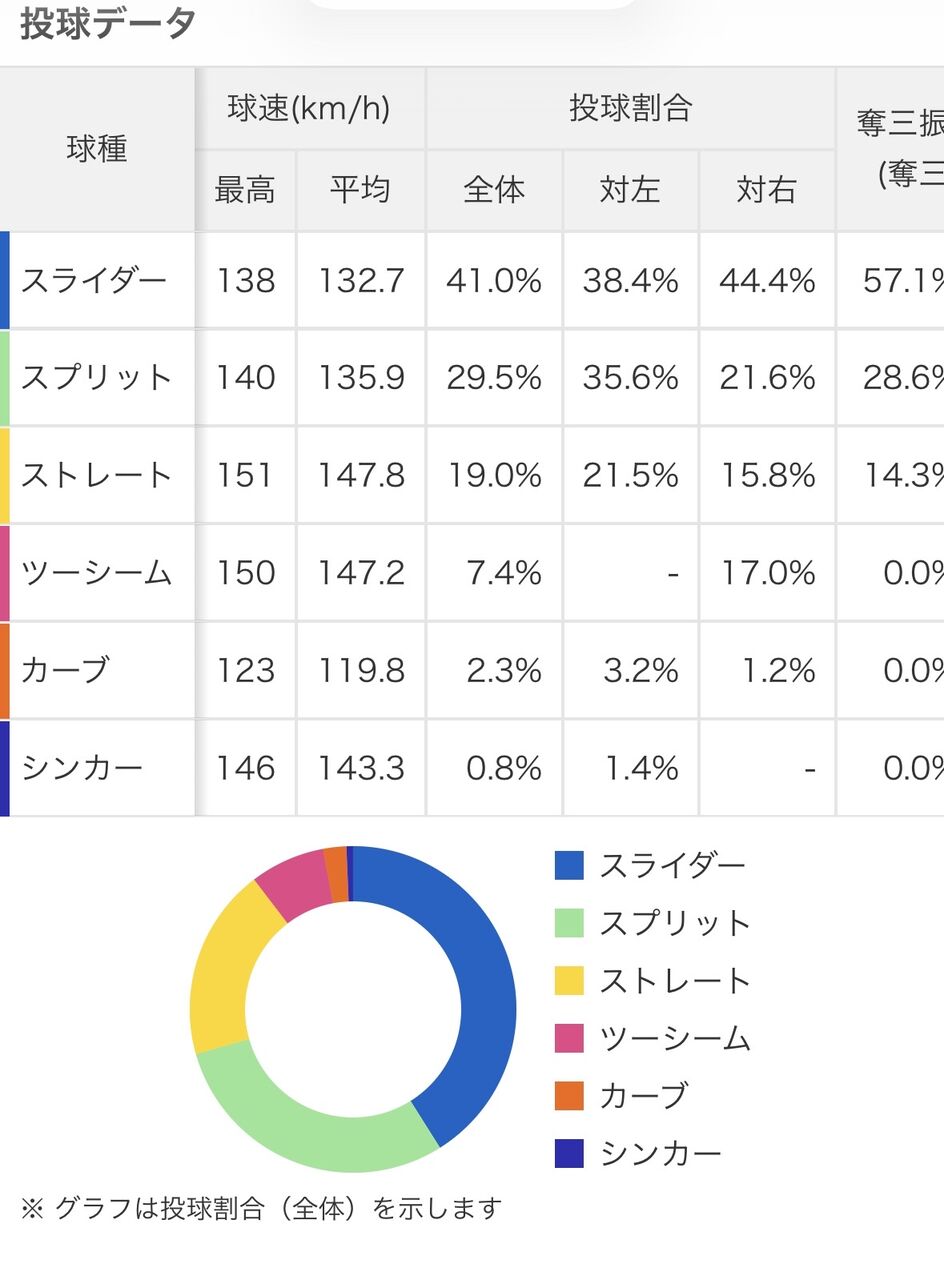Click the pink ツーシーム legend swatch

[569, 1038]
